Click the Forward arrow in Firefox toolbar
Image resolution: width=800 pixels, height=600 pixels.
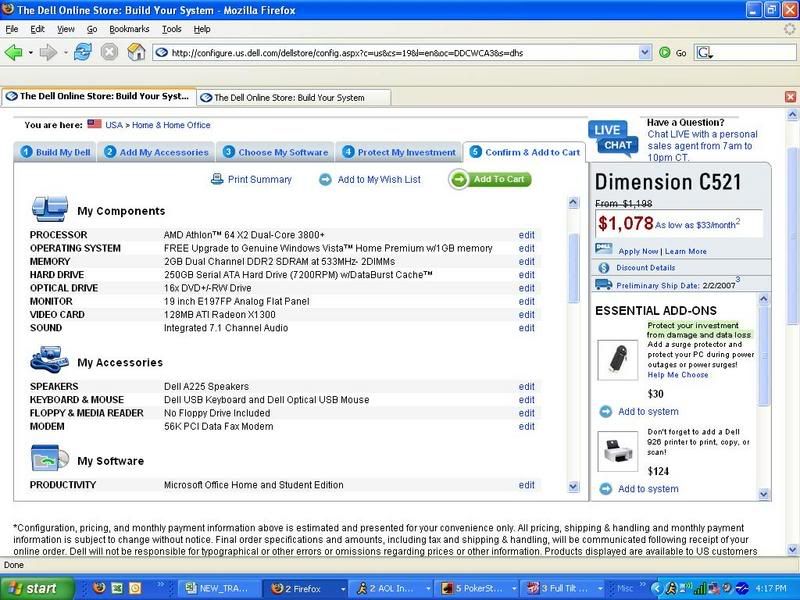coord(48,52)
